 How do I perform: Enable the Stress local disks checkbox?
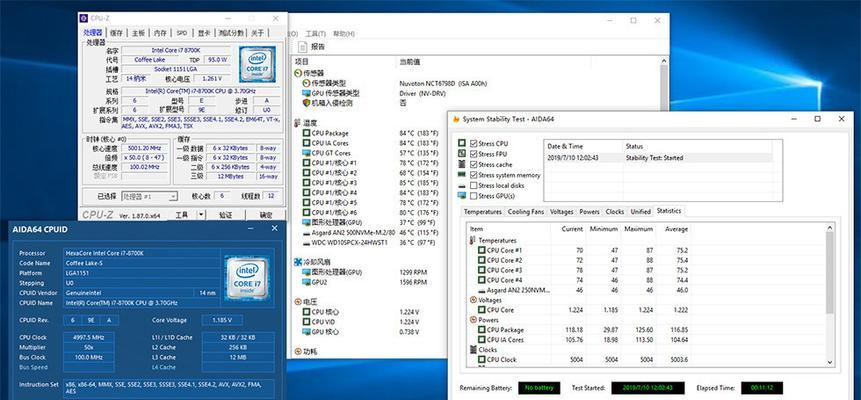(473, 185)
